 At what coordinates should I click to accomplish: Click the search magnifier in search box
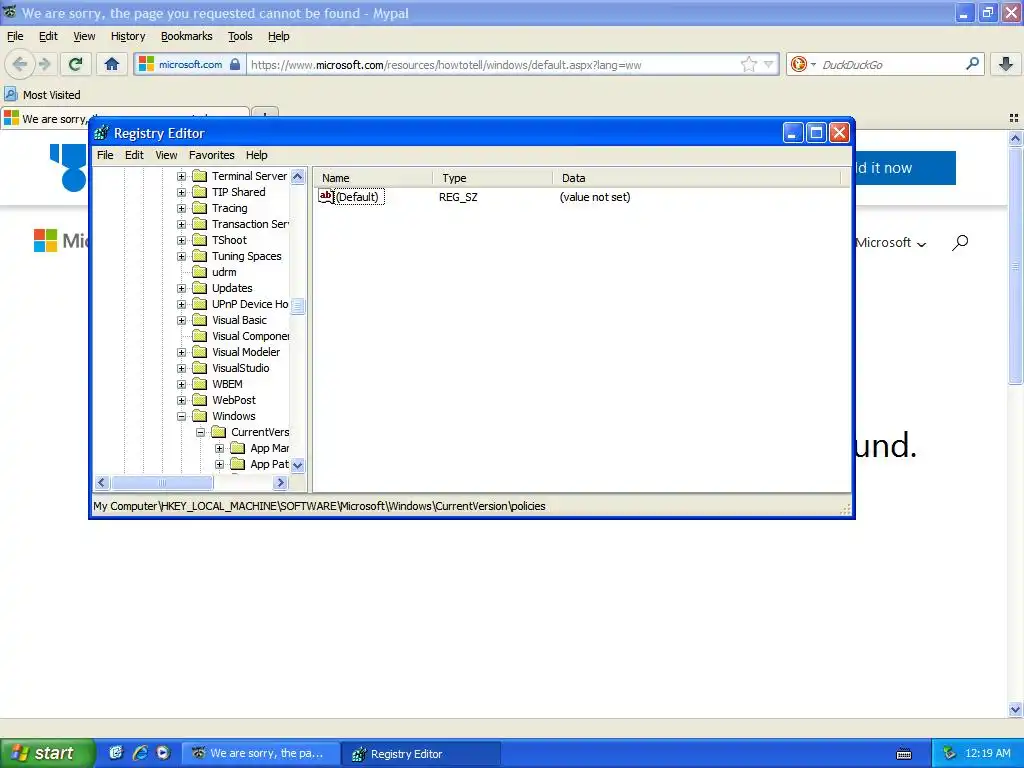[972, 64]
